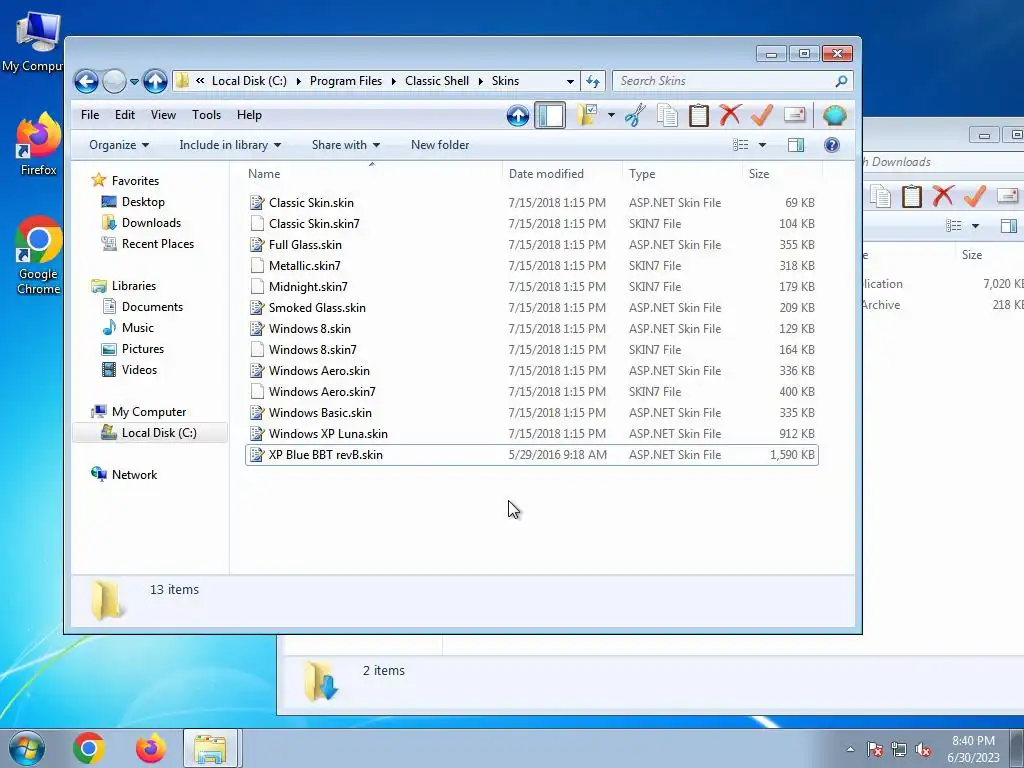Open Folder Options from the toolbar

pyautogui.click(x=588, y=116)
